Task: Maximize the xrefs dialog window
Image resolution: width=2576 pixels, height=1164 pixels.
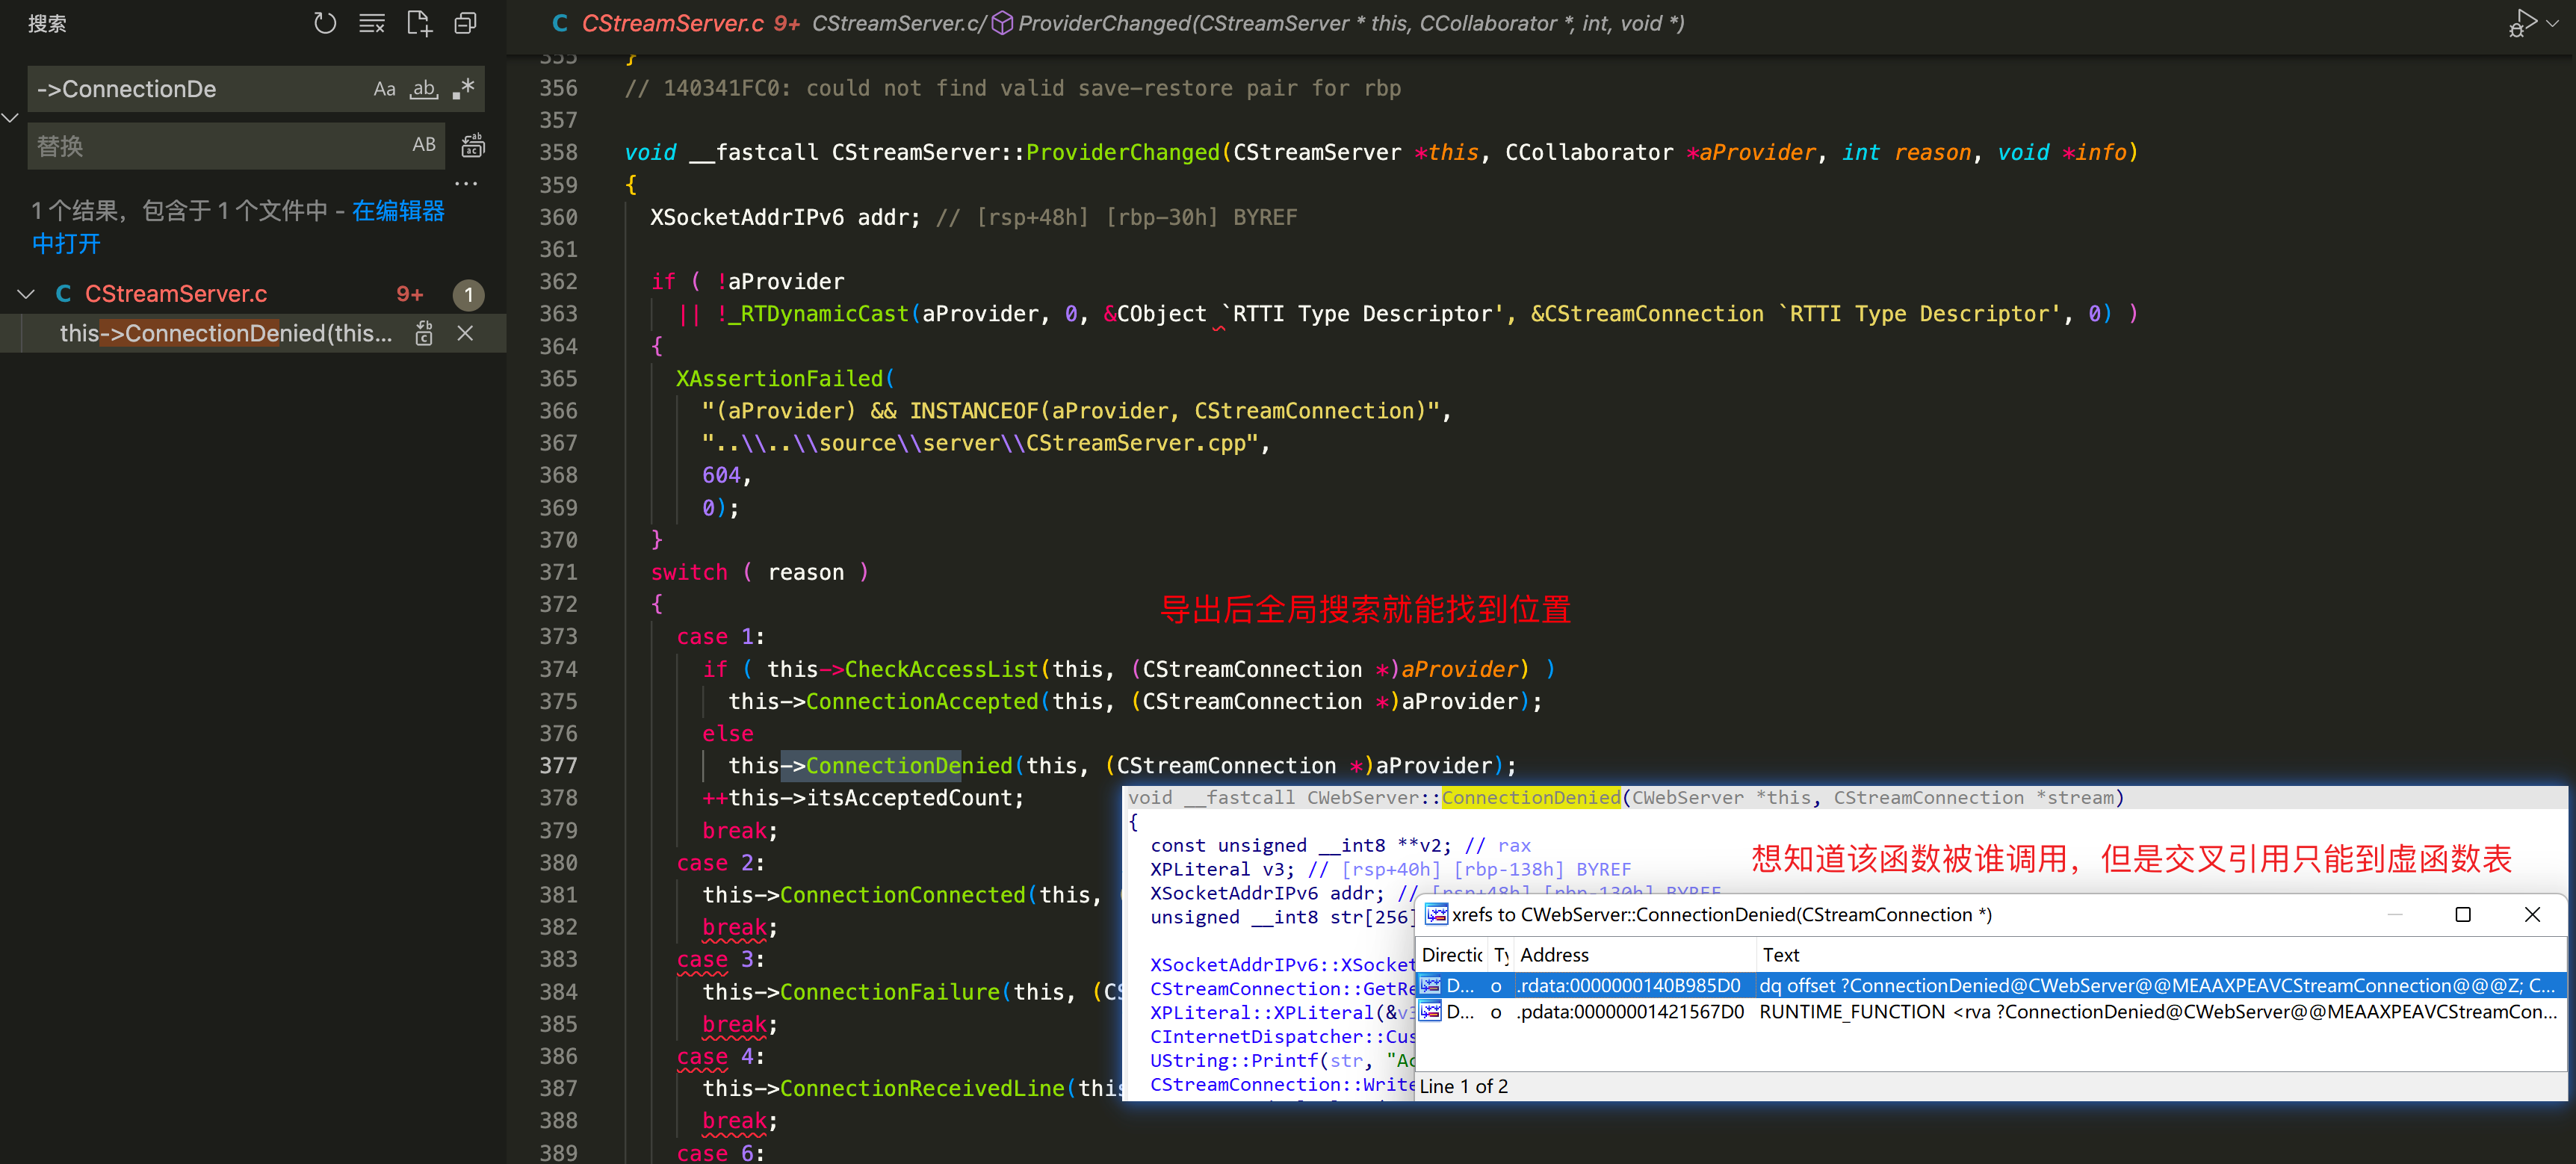Action: coord(2463,915)
